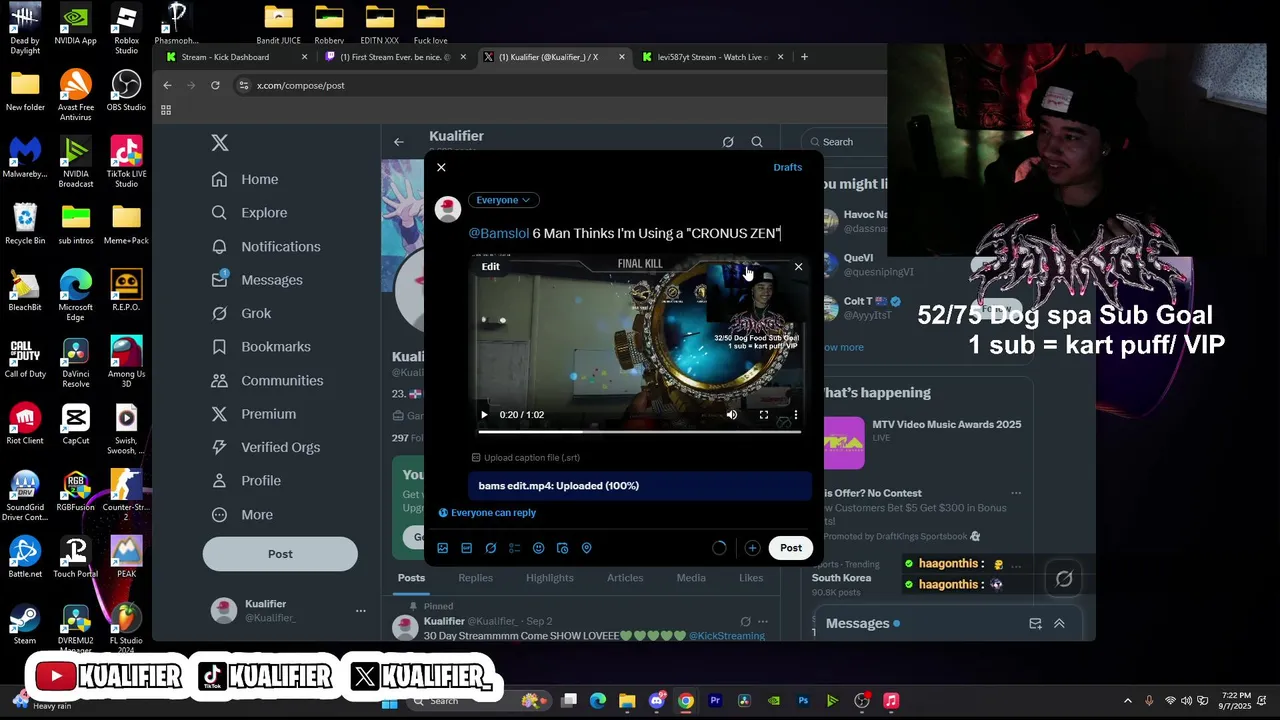Switch to the Likes profile tab
The height and width of the screenshot is (720, 1280).
[x=751, y=578]
